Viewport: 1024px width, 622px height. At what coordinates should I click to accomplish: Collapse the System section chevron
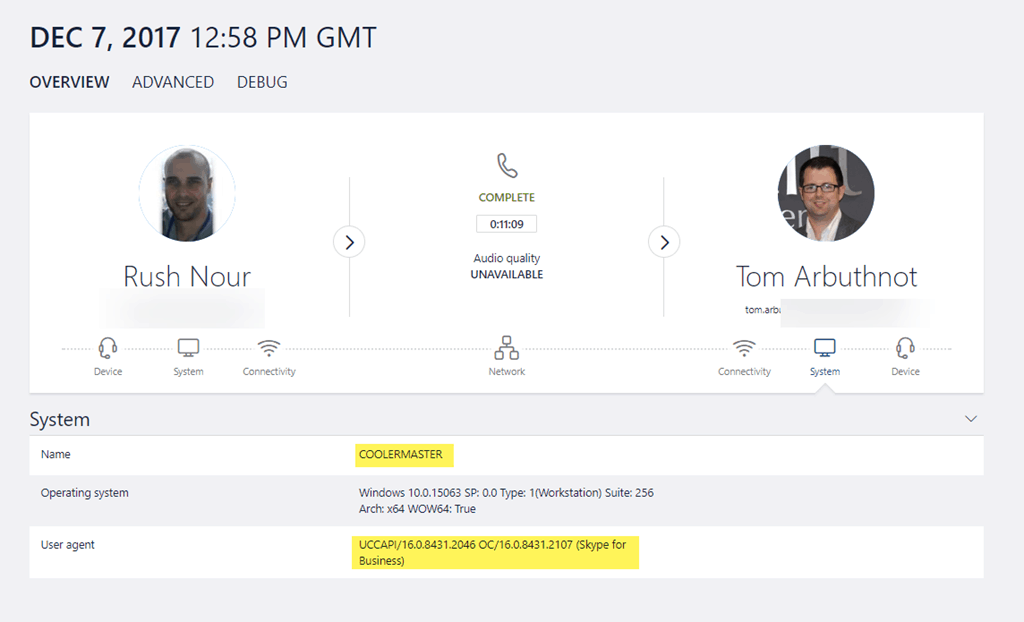tap(970, 419)
